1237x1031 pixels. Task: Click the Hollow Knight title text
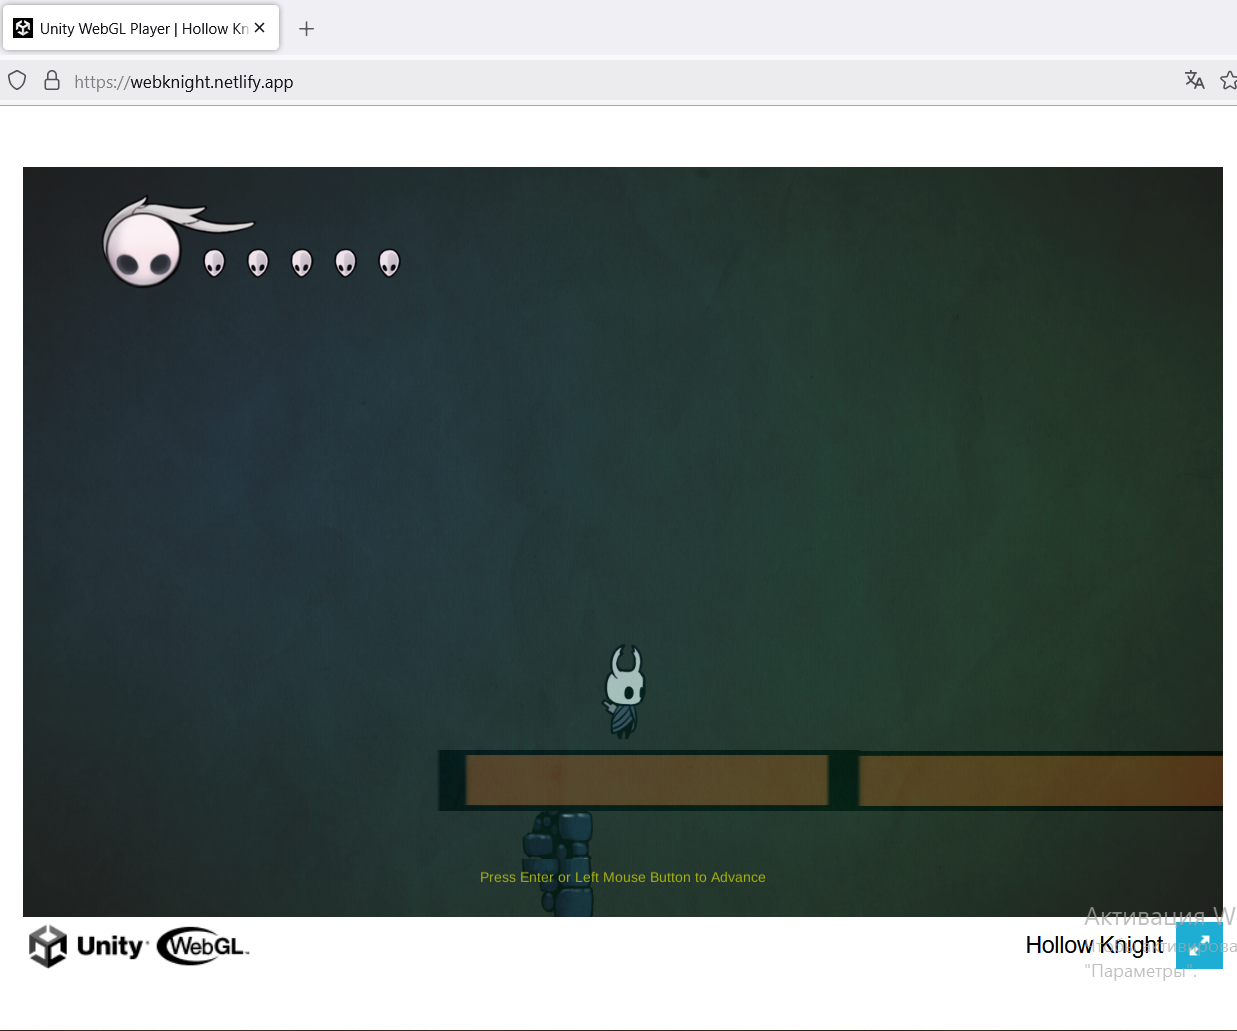point(1094,945)
